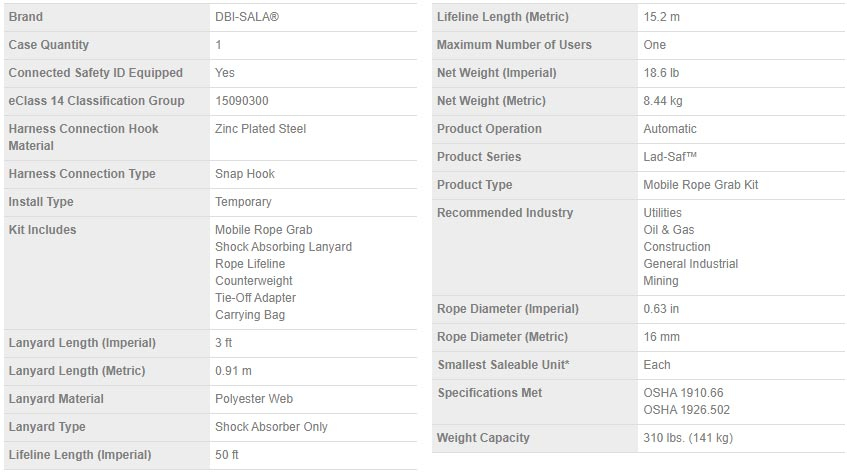The width and height of the screenshot is (847, 473).
Task: Click the 50 ft lifeline length value
Action: pyautogui.click(x=226, y=455)
